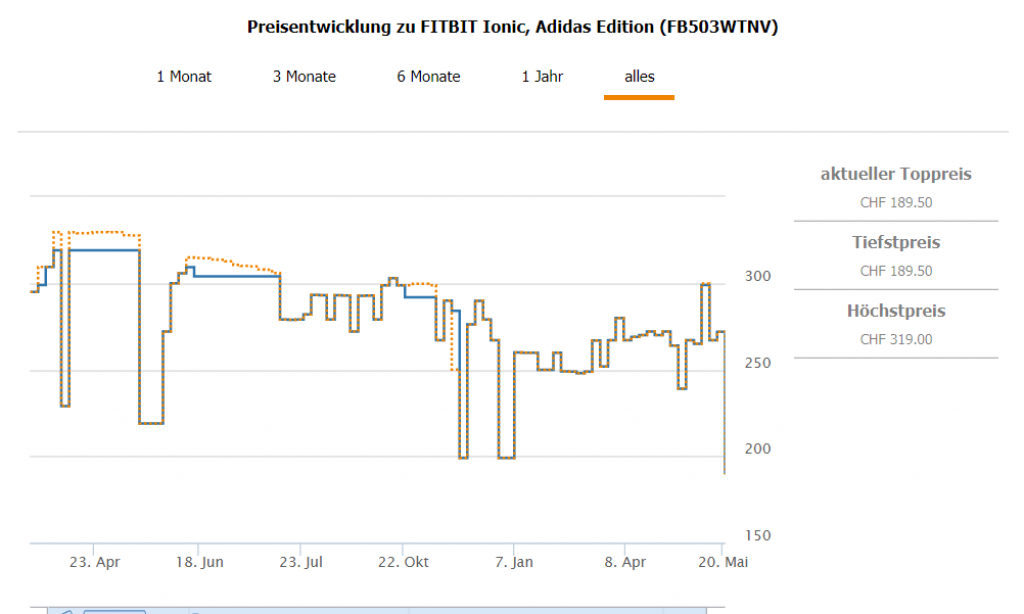Click the 20. Mai date axis label
This screenshot has height=614, width=1024.
pos(723,563)
